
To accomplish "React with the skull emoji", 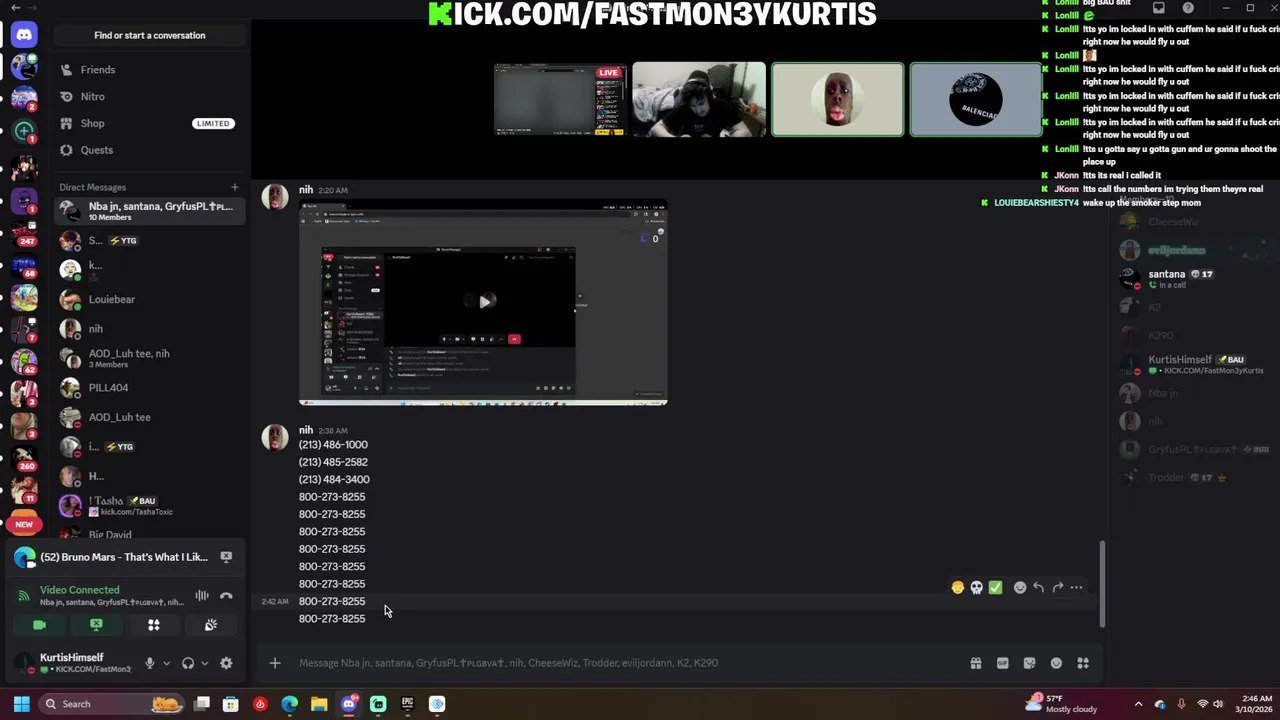I will click(977, 588).
